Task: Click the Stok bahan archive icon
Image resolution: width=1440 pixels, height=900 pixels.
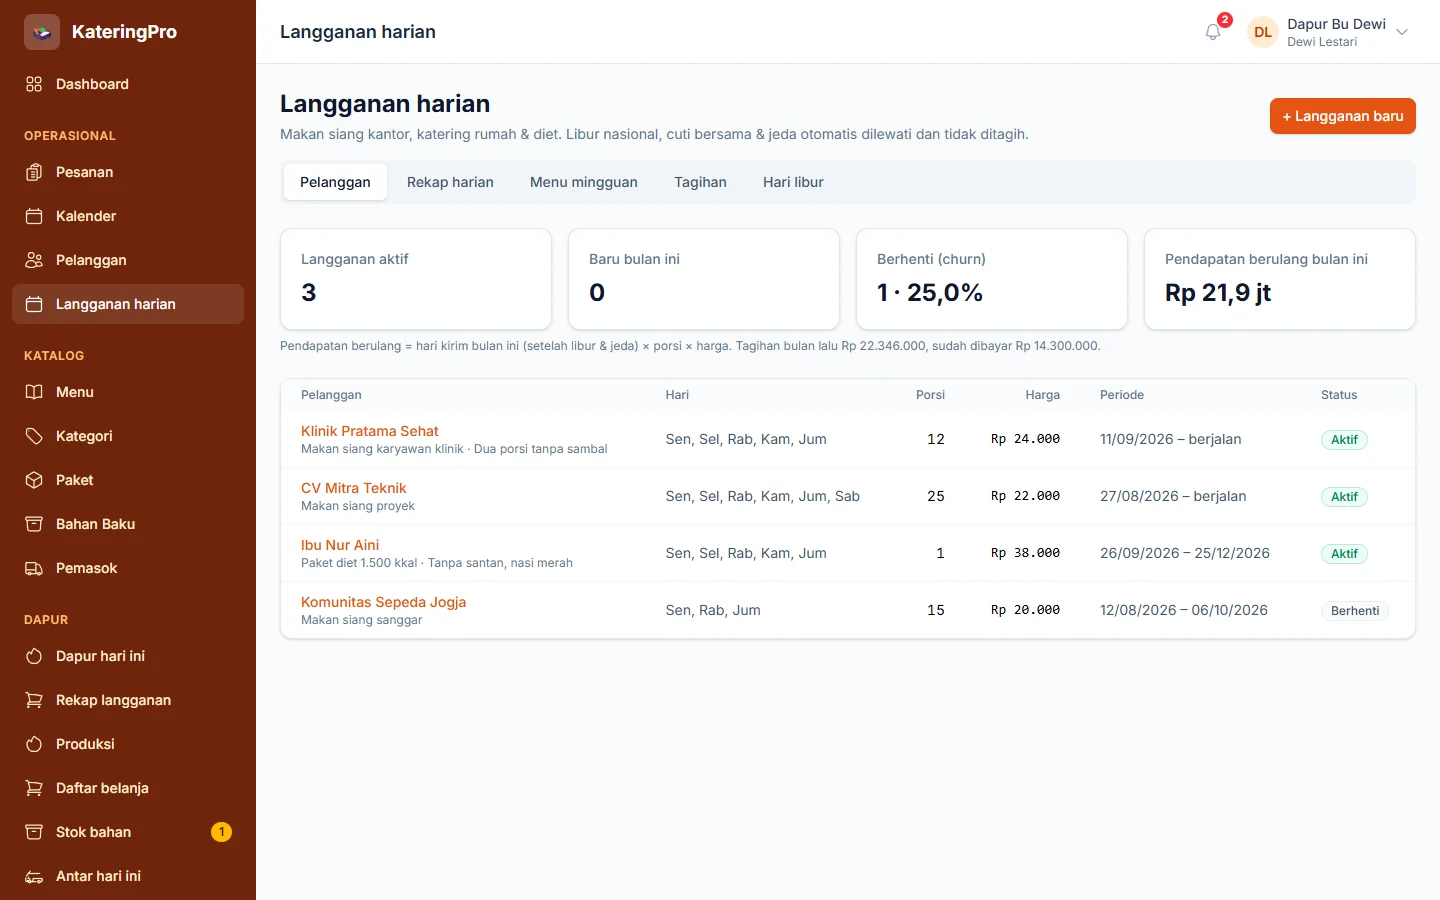Action: 34,832
